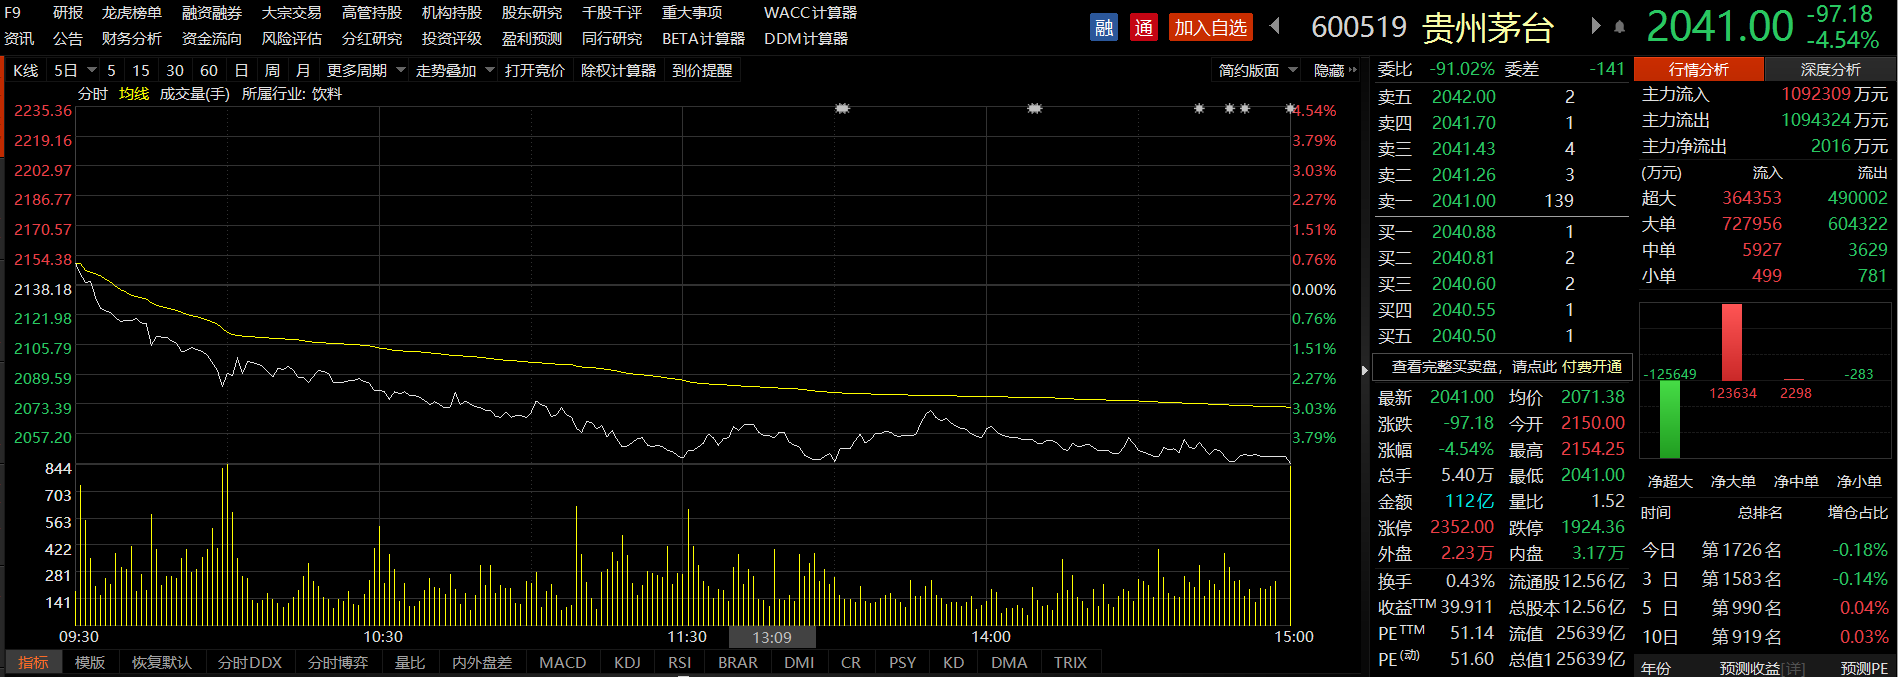Screen dimensions: 1898x677
Task: Go to previous stock with left arrow
Action: click(1275, 26)
